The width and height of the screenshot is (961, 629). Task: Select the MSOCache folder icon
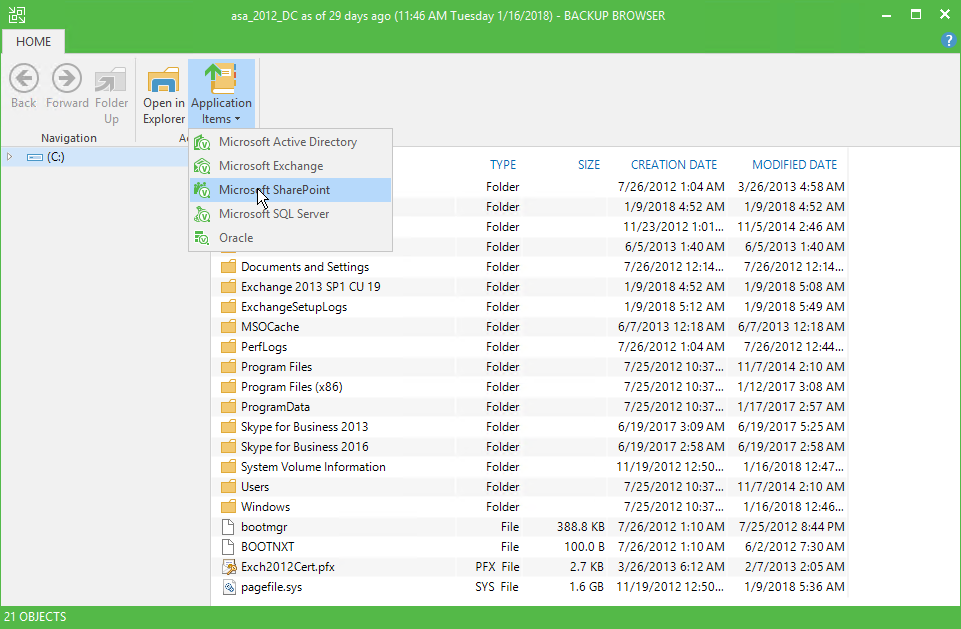point(228,327)
